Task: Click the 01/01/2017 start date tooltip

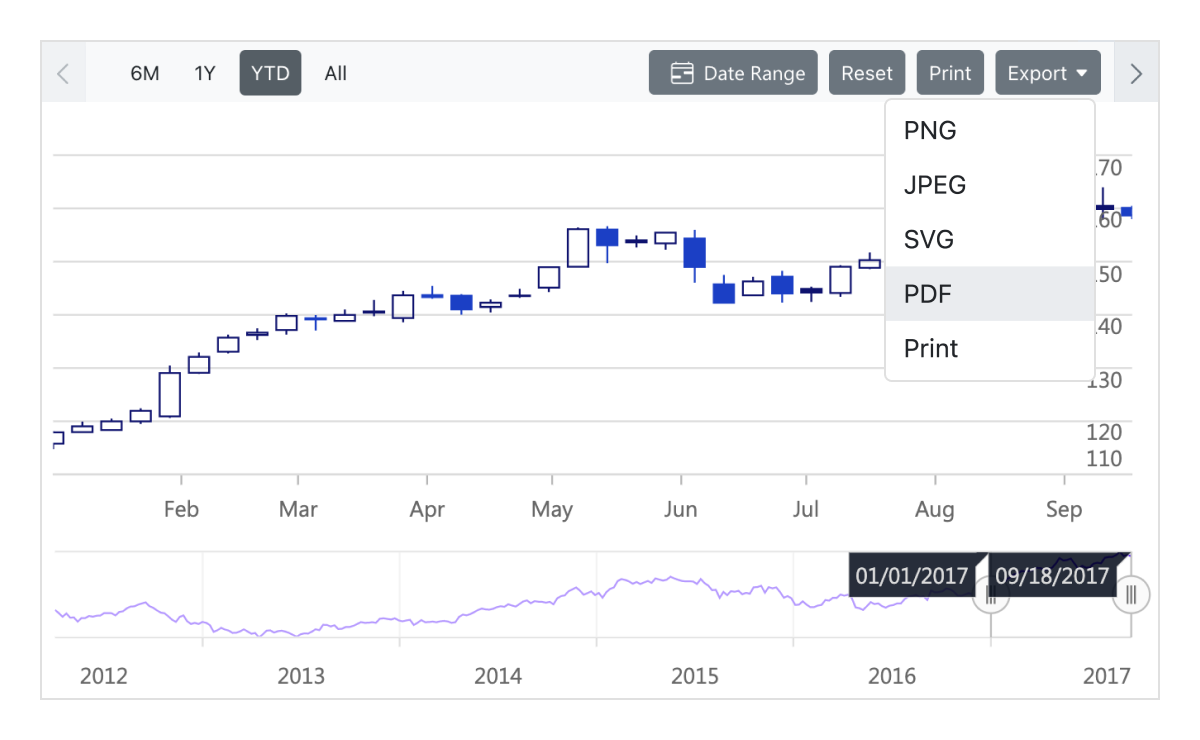Action: click(x=912, y=576)
